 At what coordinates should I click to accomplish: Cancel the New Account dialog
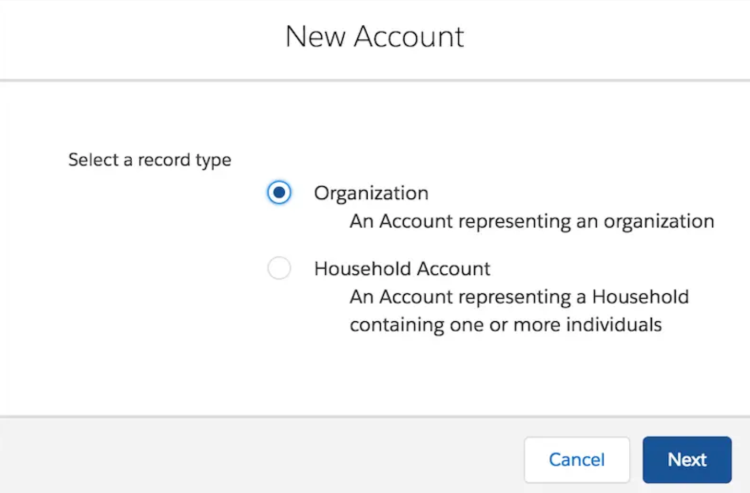pyautogui.click(x=577, y=460)
